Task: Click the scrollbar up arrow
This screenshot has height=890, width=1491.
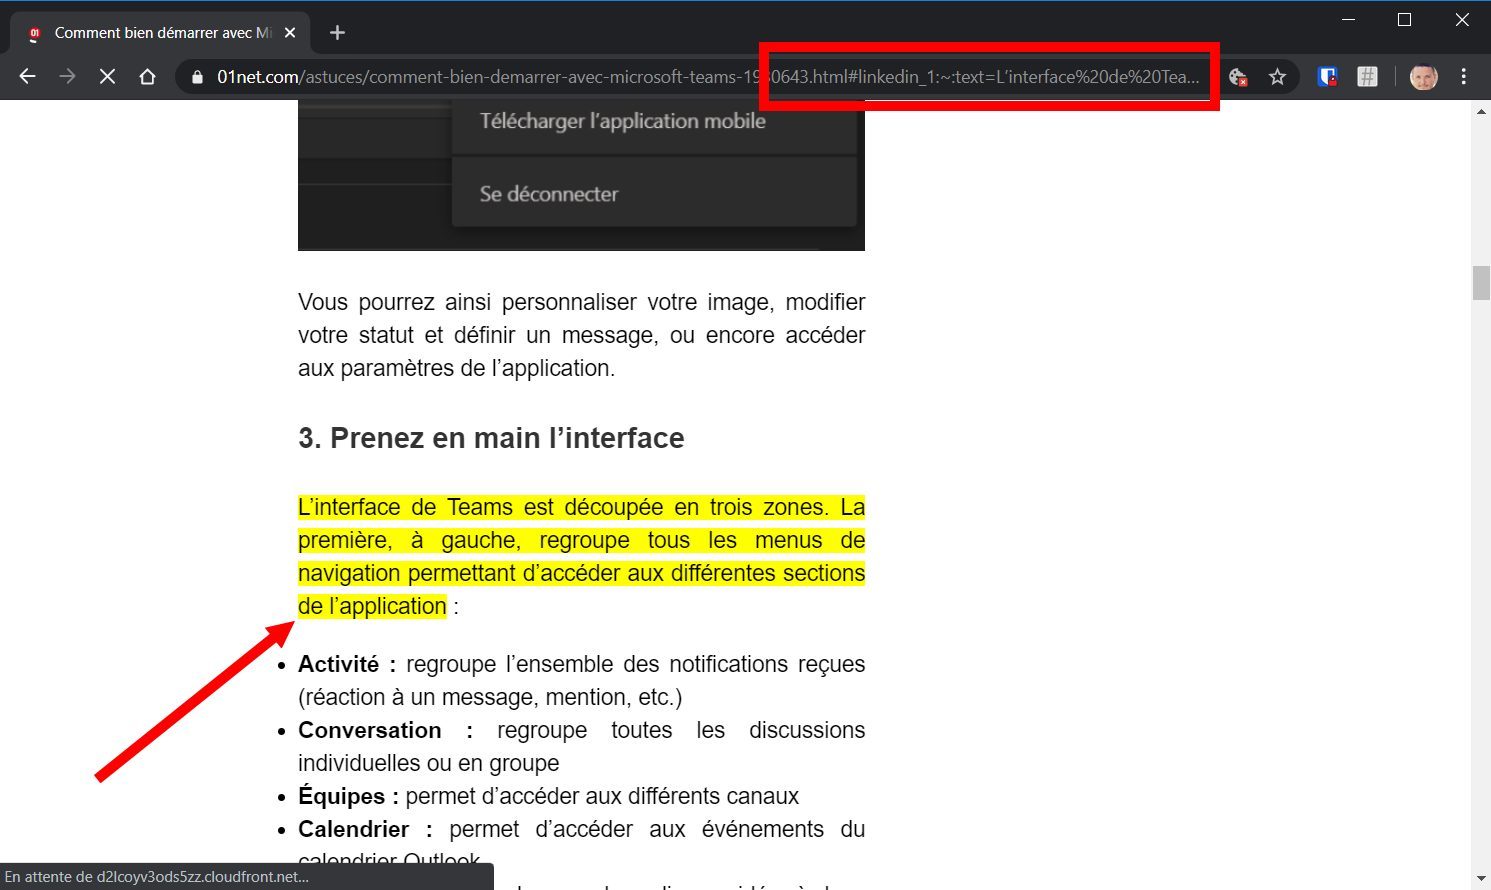Action: point(1481,111)
